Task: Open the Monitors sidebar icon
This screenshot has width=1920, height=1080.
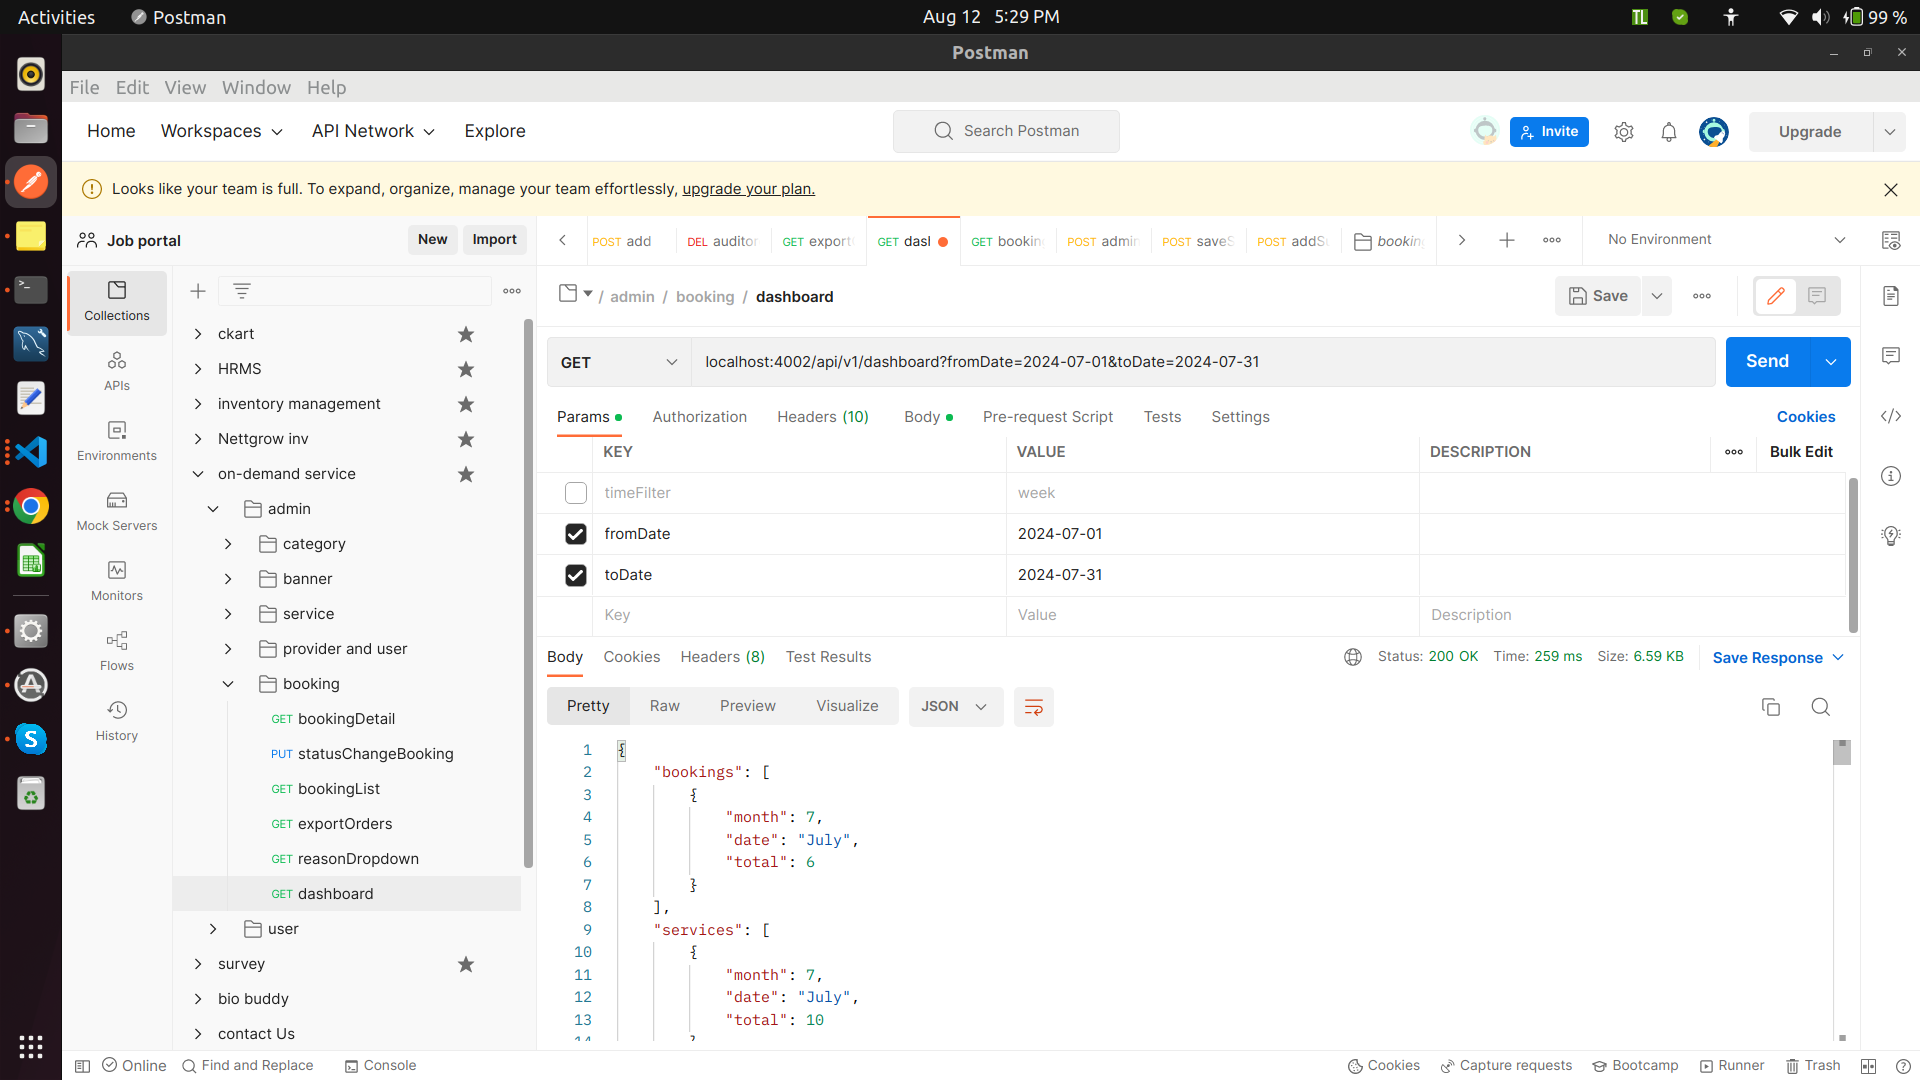Action: pos(117,580)
